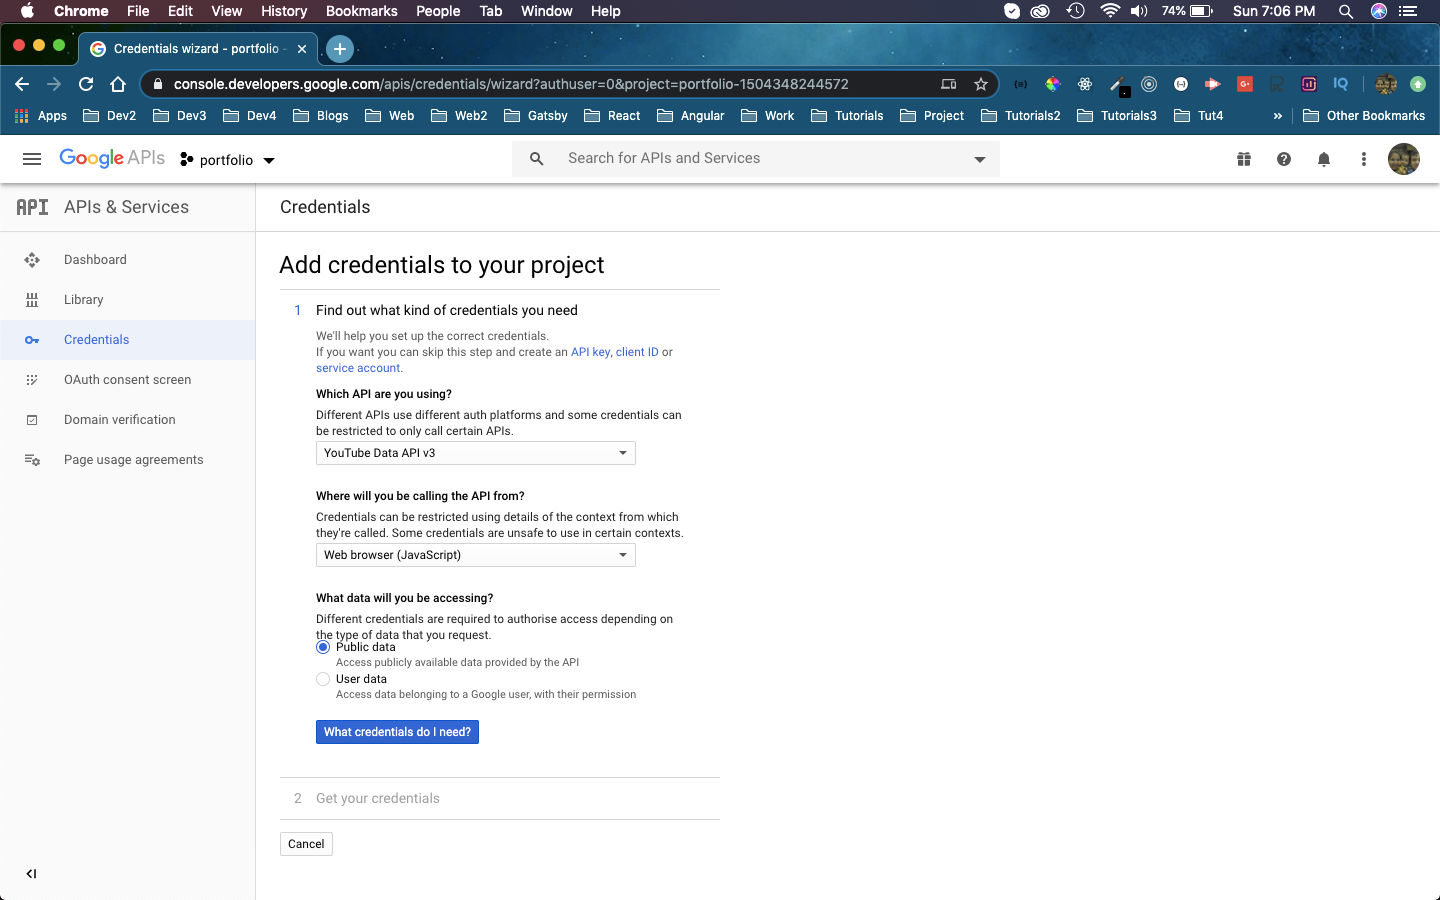Screen dimensions: 1440x900
Task: Open the Google account avatar
Action: click(1404, 159)
